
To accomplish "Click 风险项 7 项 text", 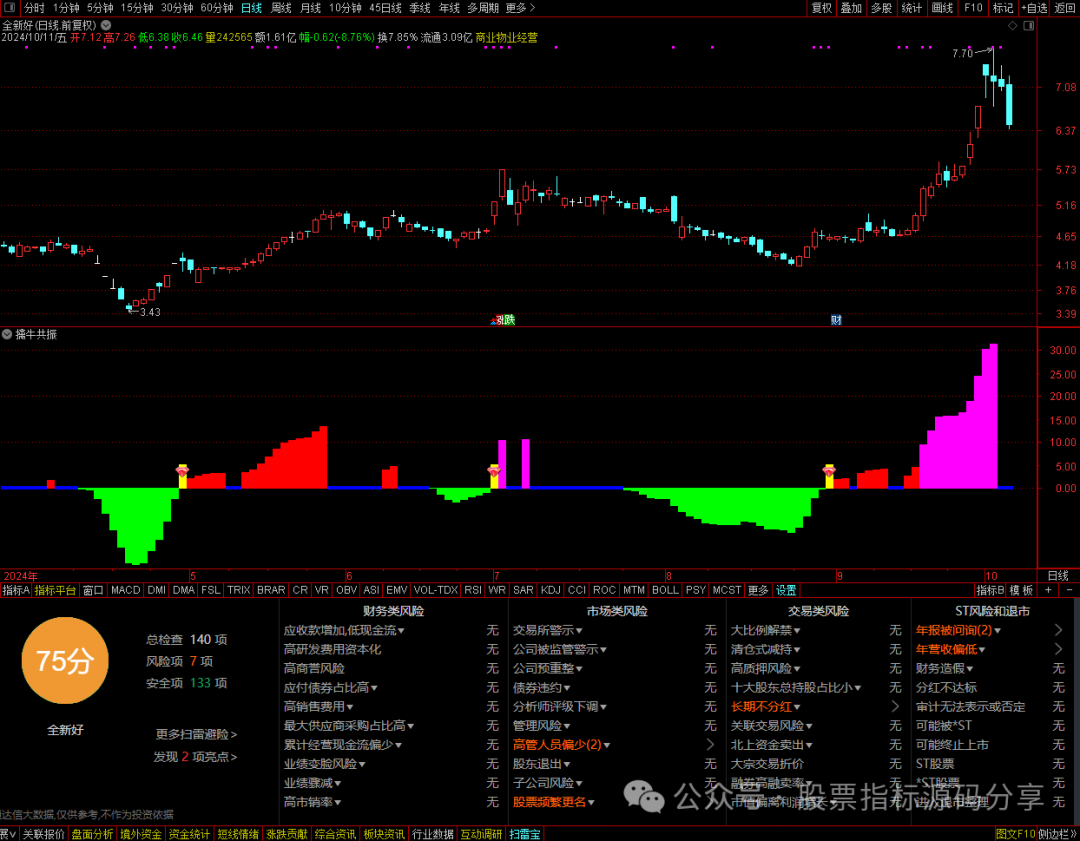I will click(179, 661).
